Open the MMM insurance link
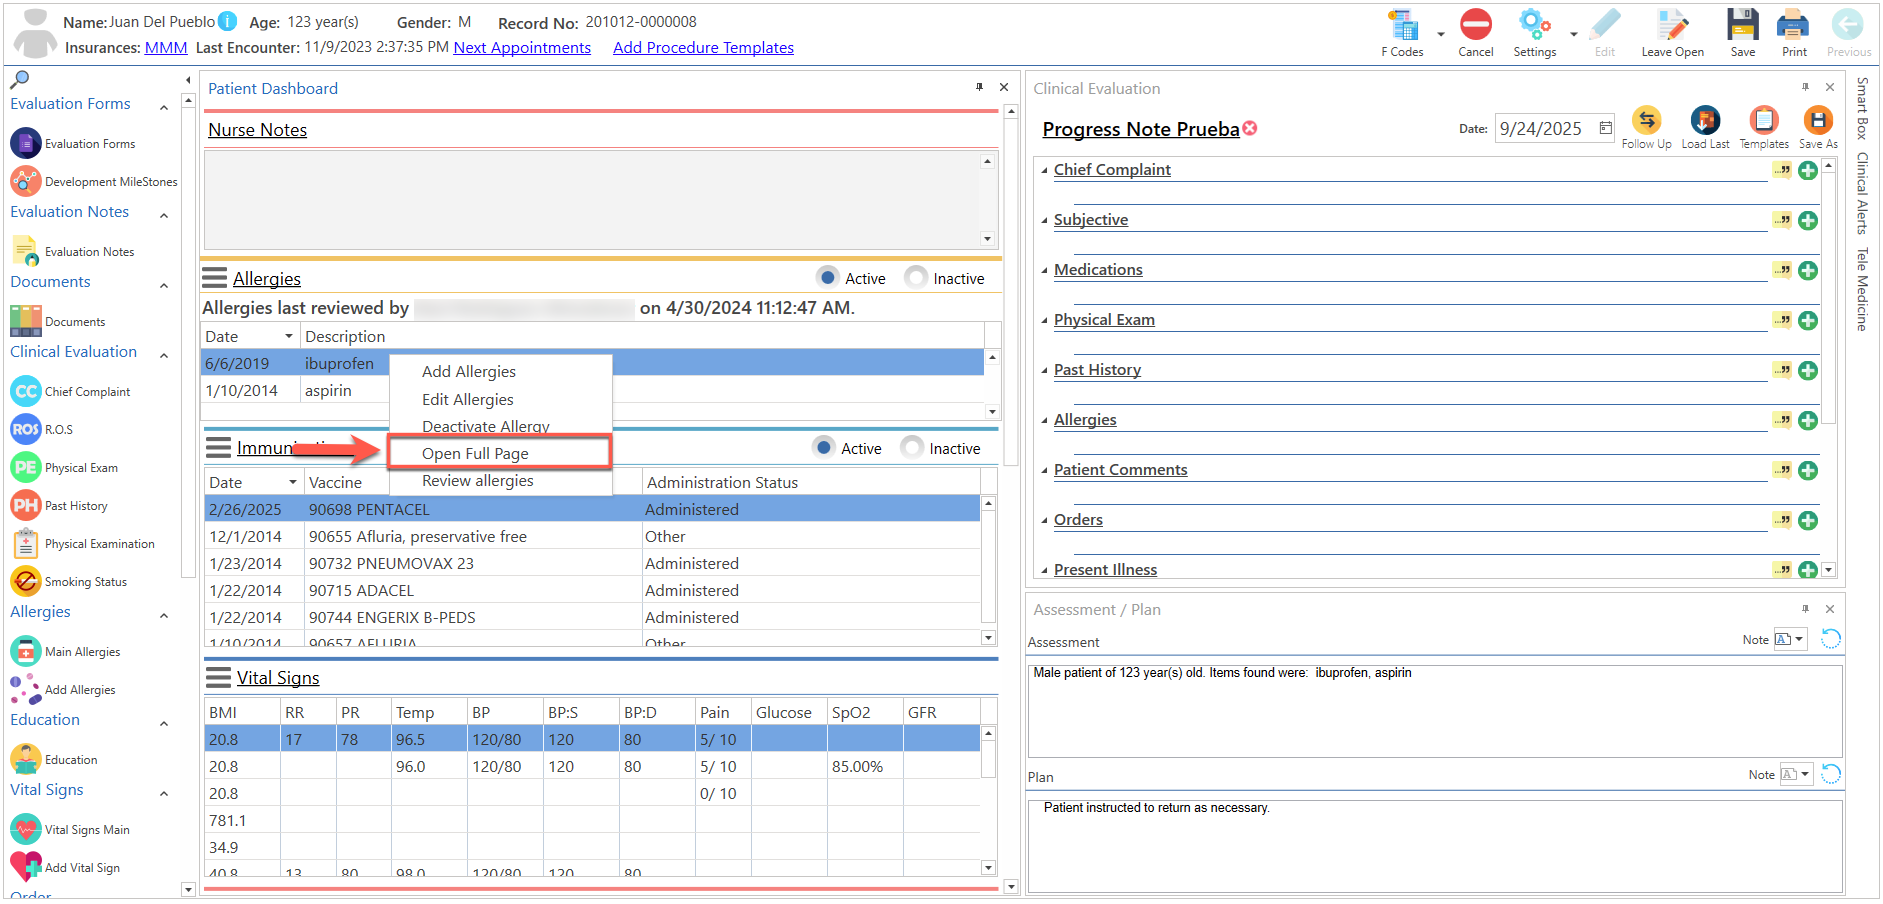1883x904 pixels. pos(166,47)
